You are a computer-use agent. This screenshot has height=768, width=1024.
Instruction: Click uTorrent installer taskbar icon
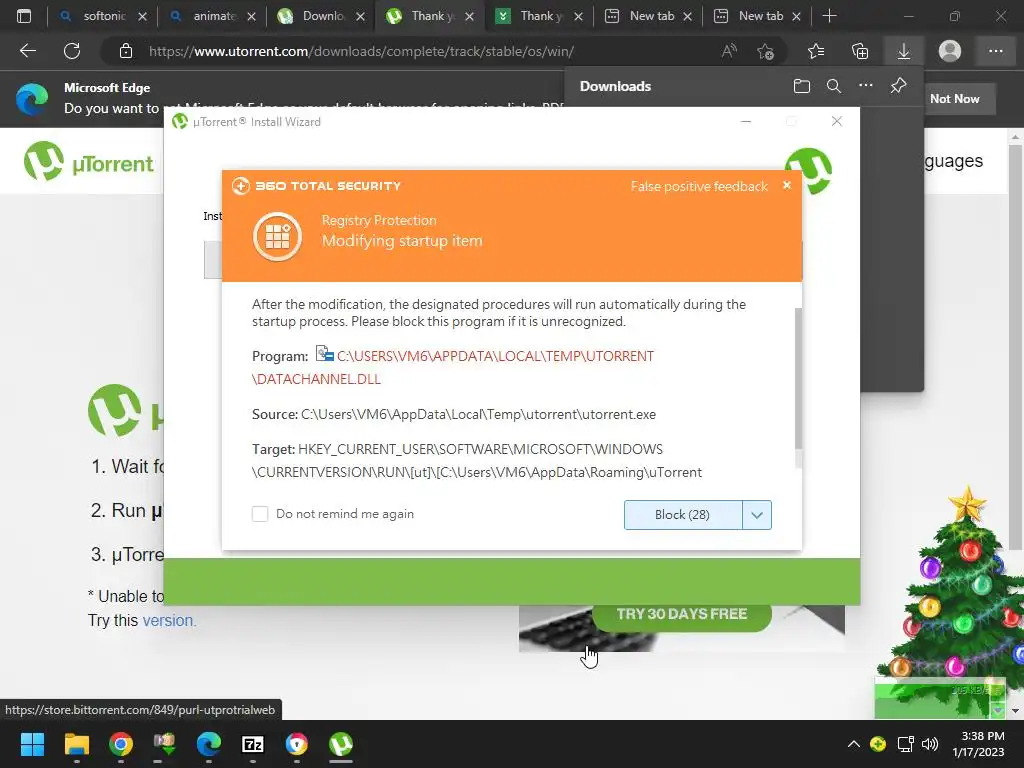point(341,744)
